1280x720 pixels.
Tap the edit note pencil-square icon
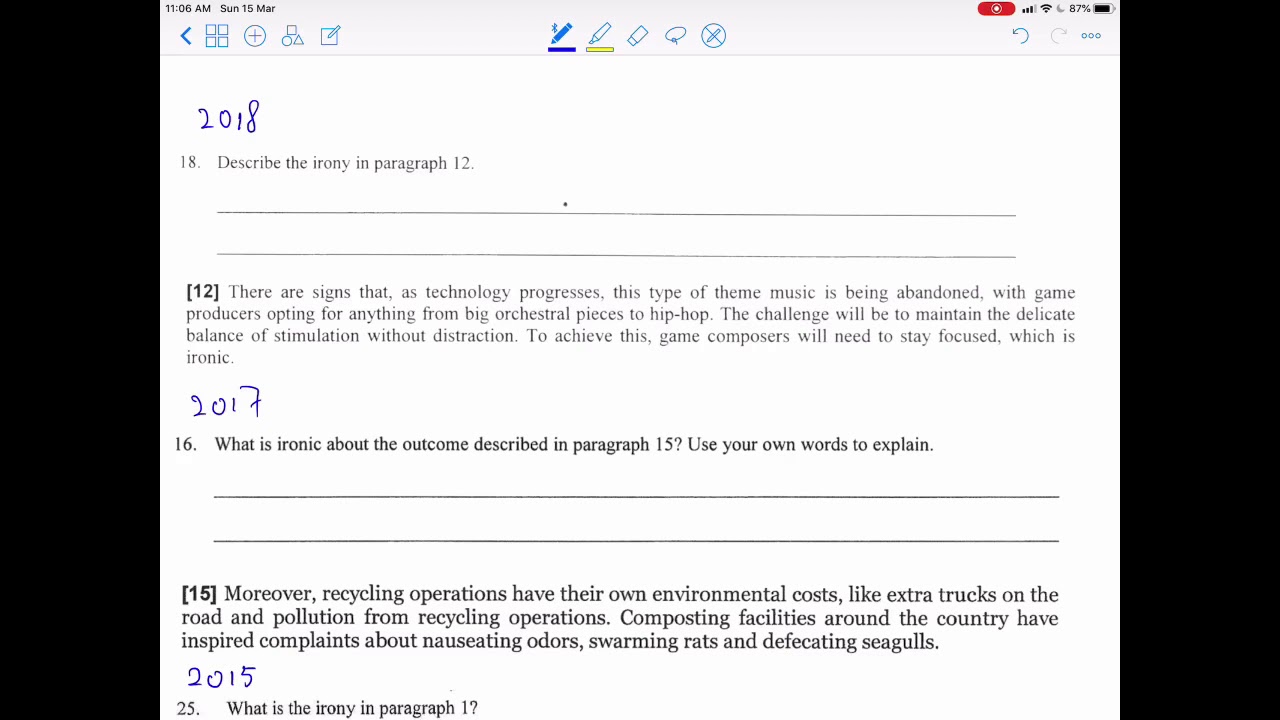pos(330,36)
